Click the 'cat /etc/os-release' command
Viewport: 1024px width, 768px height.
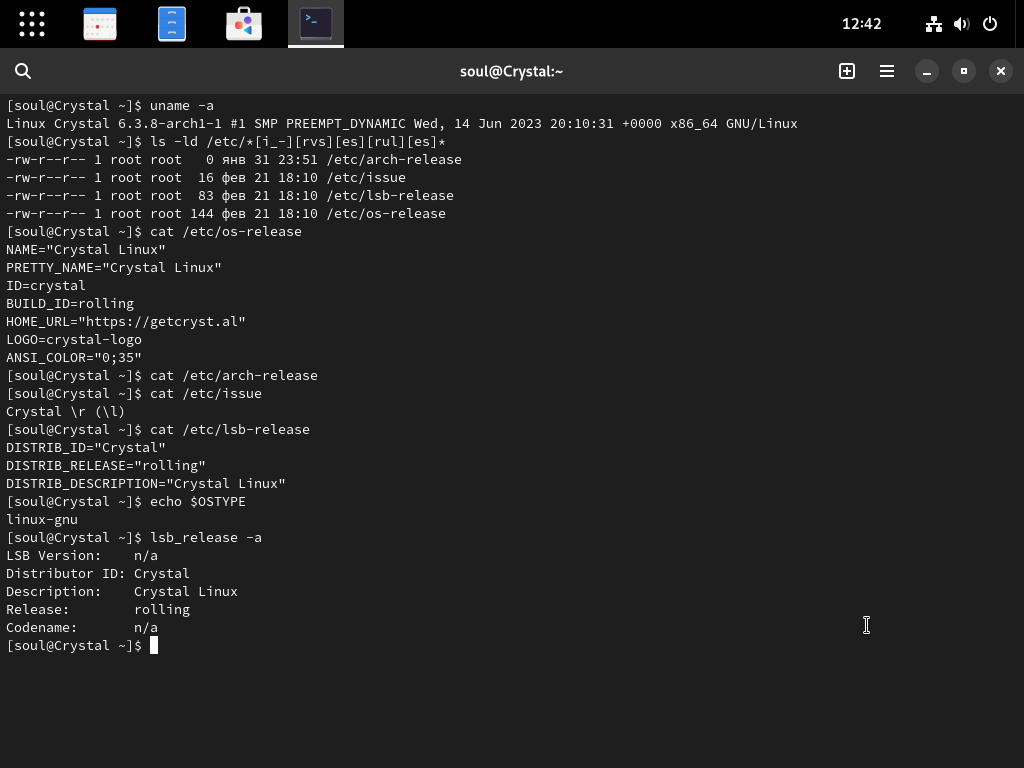(x=154, y=232)
